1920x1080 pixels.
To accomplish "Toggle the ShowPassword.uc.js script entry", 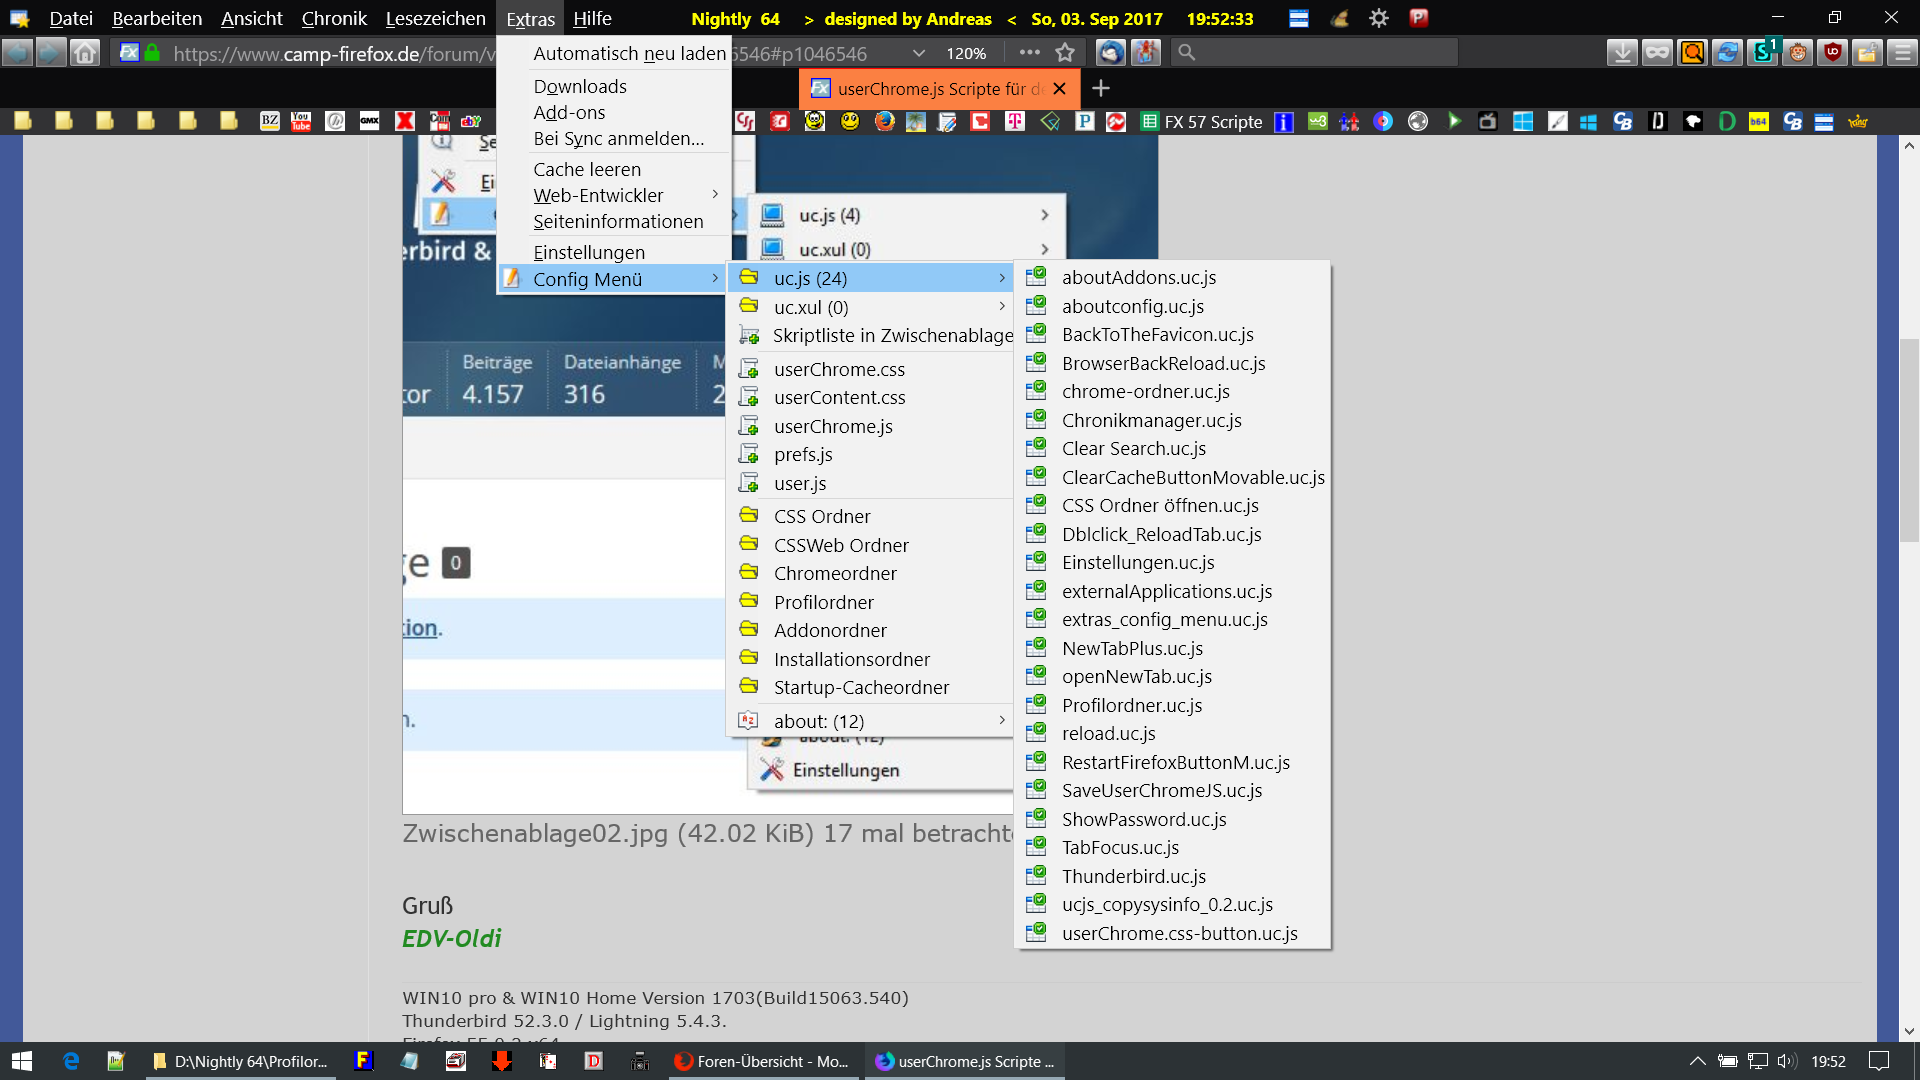I will point(1143,819).
